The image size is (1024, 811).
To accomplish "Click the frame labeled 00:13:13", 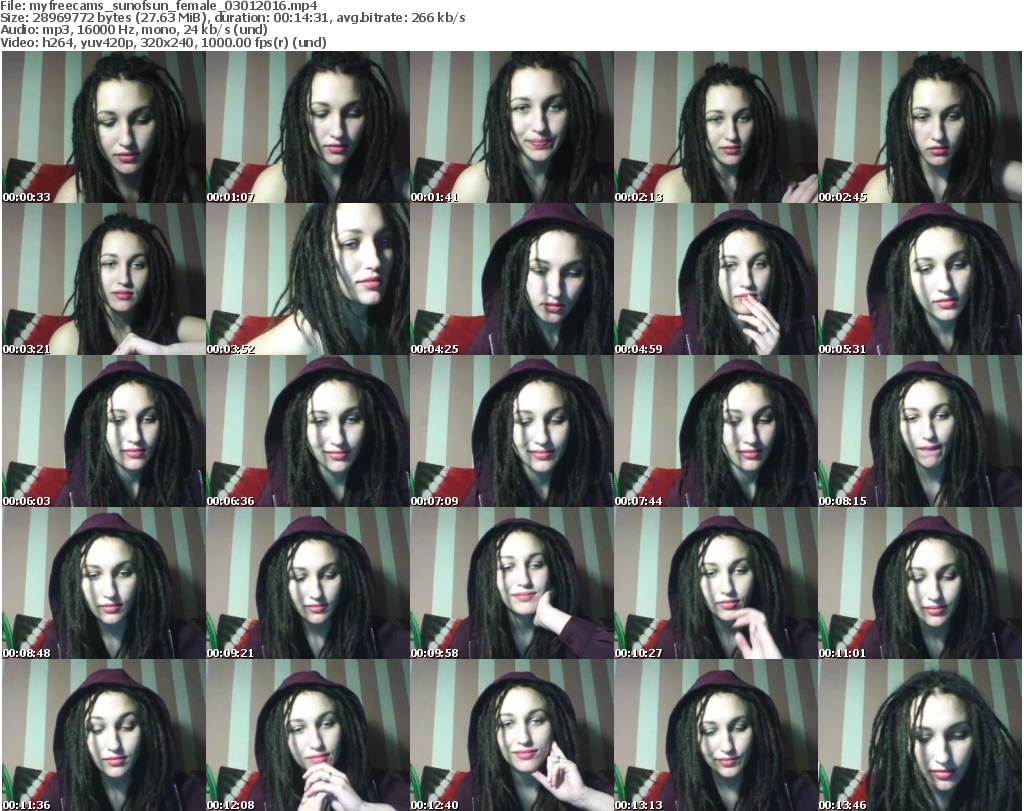I will click(x=716, y=735).
